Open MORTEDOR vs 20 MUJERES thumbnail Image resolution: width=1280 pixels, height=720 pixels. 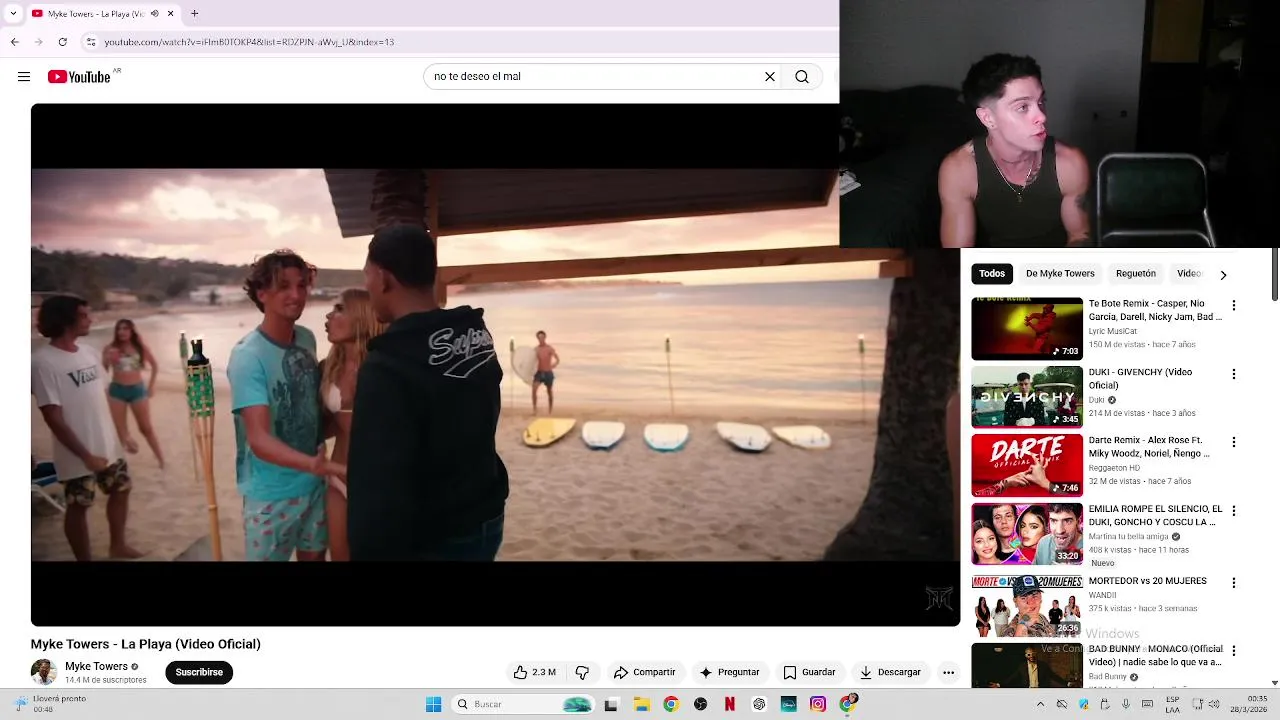[x=1027, y=606]
